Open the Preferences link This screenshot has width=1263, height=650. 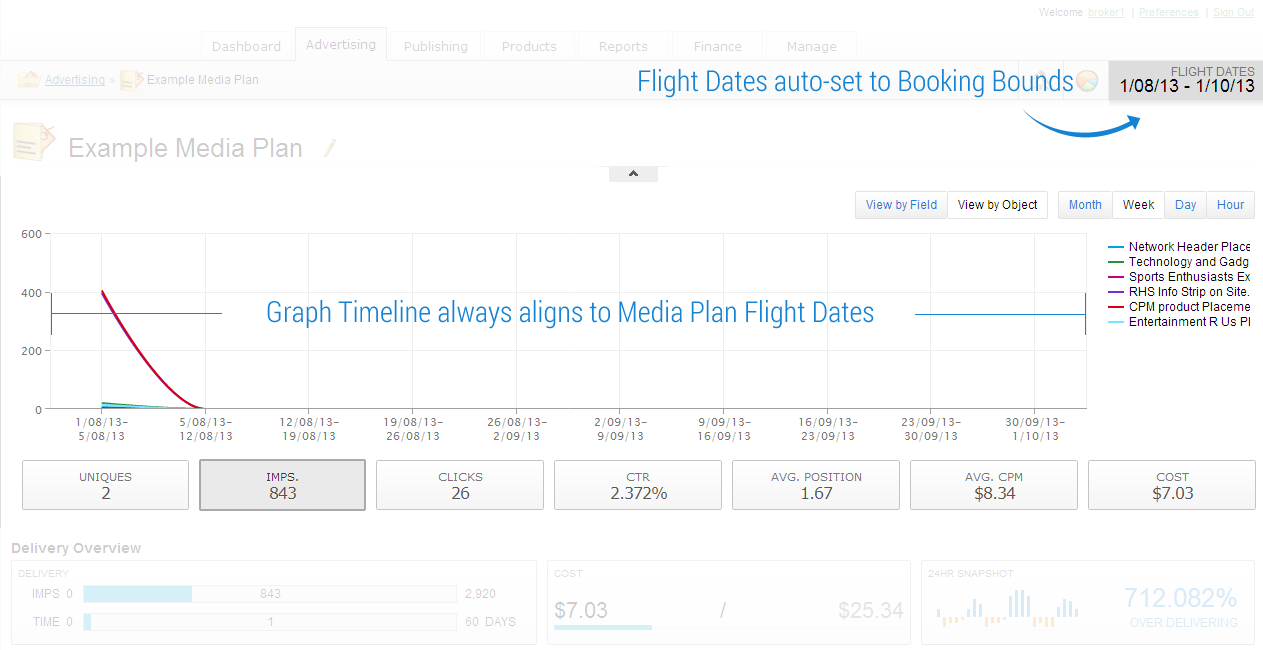tap(1169, 13)
